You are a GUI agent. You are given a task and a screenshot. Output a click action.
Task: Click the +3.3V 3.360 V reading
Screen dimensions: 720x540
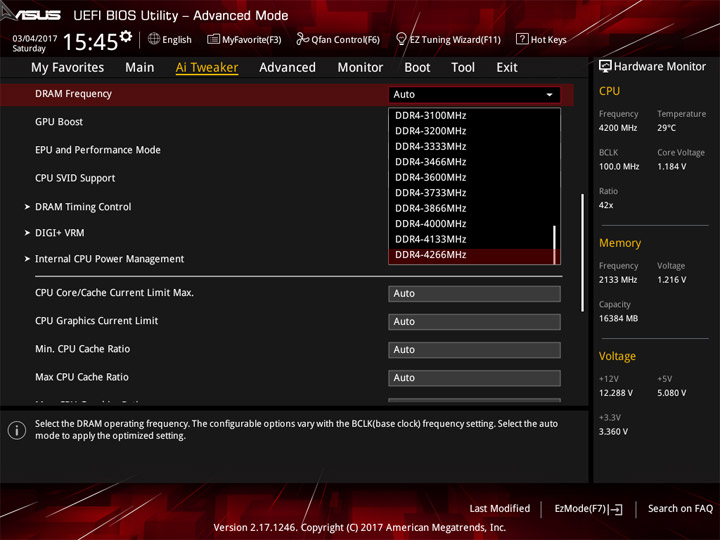(x=613, y=432)
